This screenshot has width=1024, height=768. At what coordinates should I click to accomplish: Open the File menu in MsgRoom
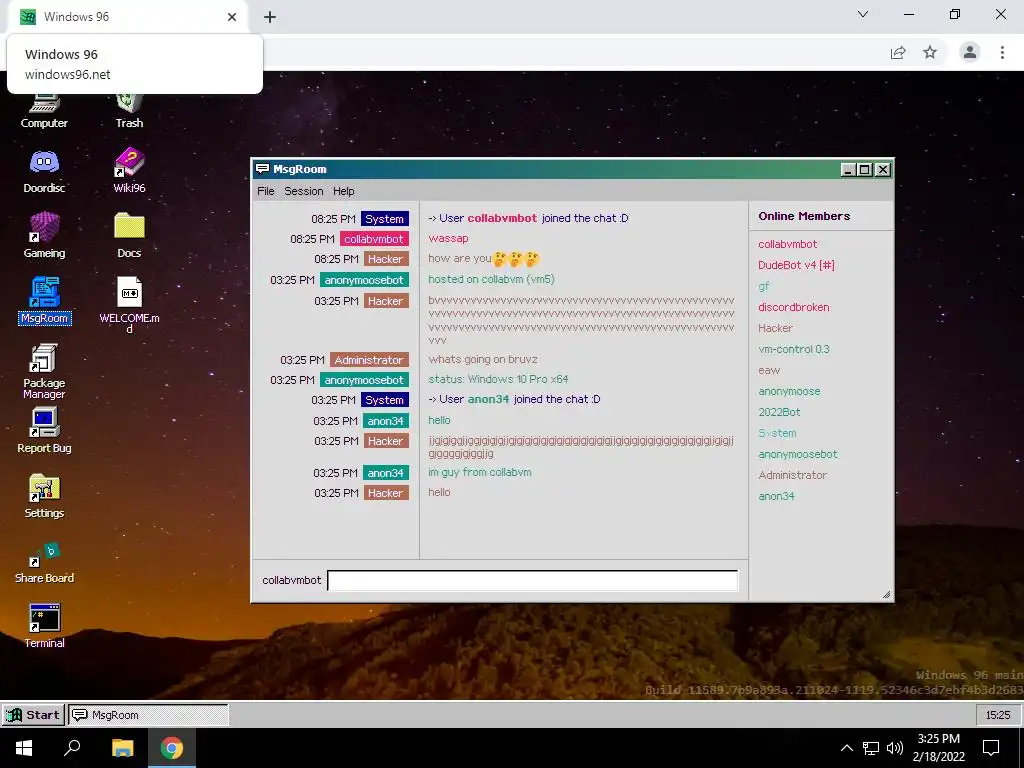point(266,191)
